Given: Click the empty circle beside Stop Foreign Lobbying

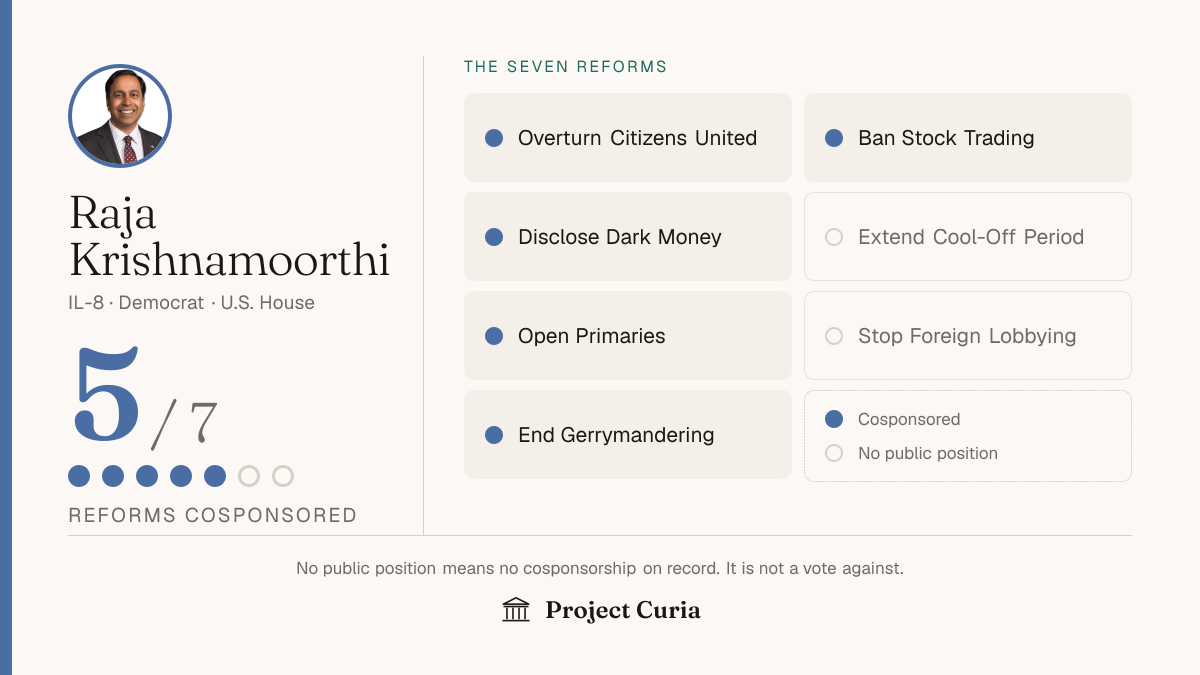Looking at the screenshot, I should point(834,336).
